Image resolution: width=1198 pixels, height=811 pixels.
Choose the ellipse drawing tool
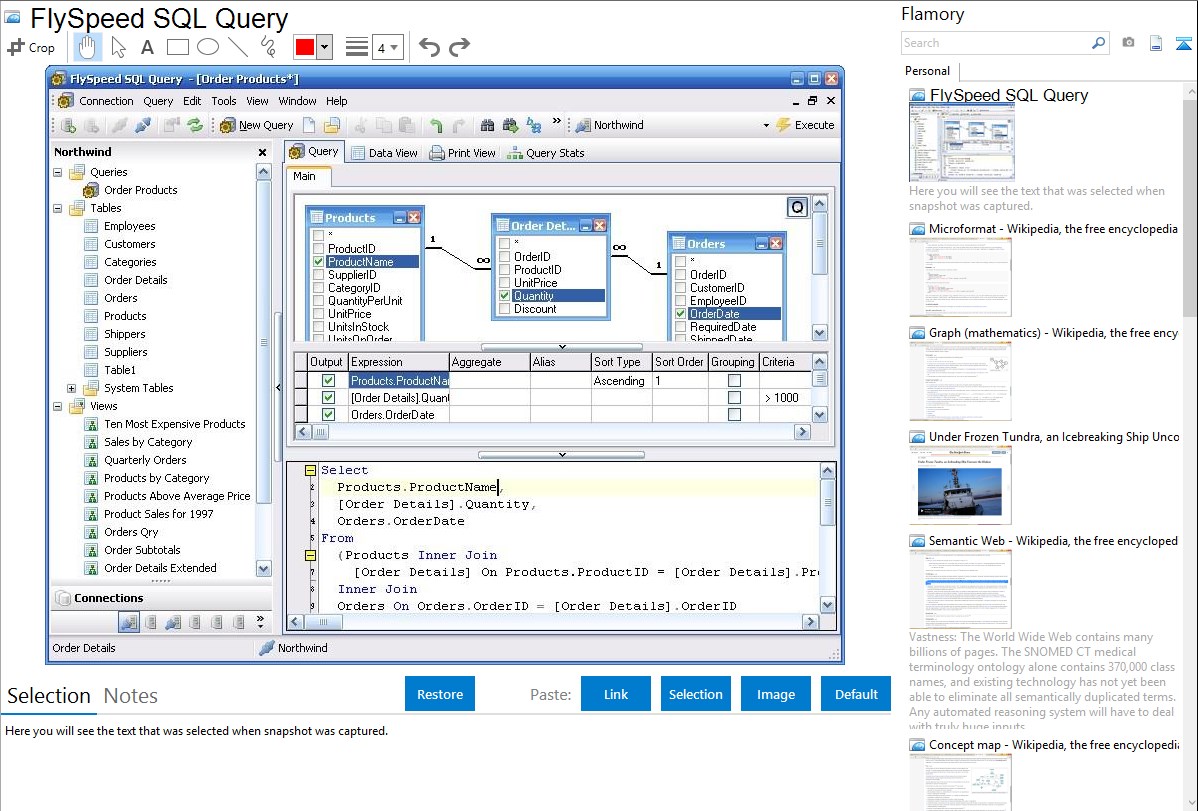207,47
